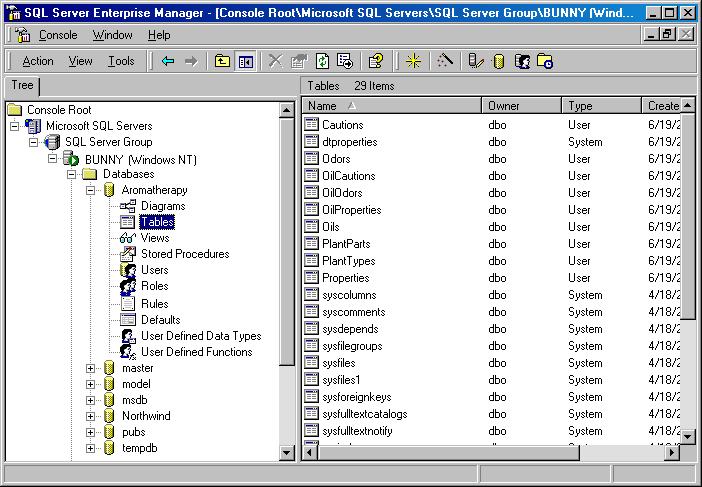The image size is (702, 487).
Task: Sort by the Name column header
Action: 392,106
